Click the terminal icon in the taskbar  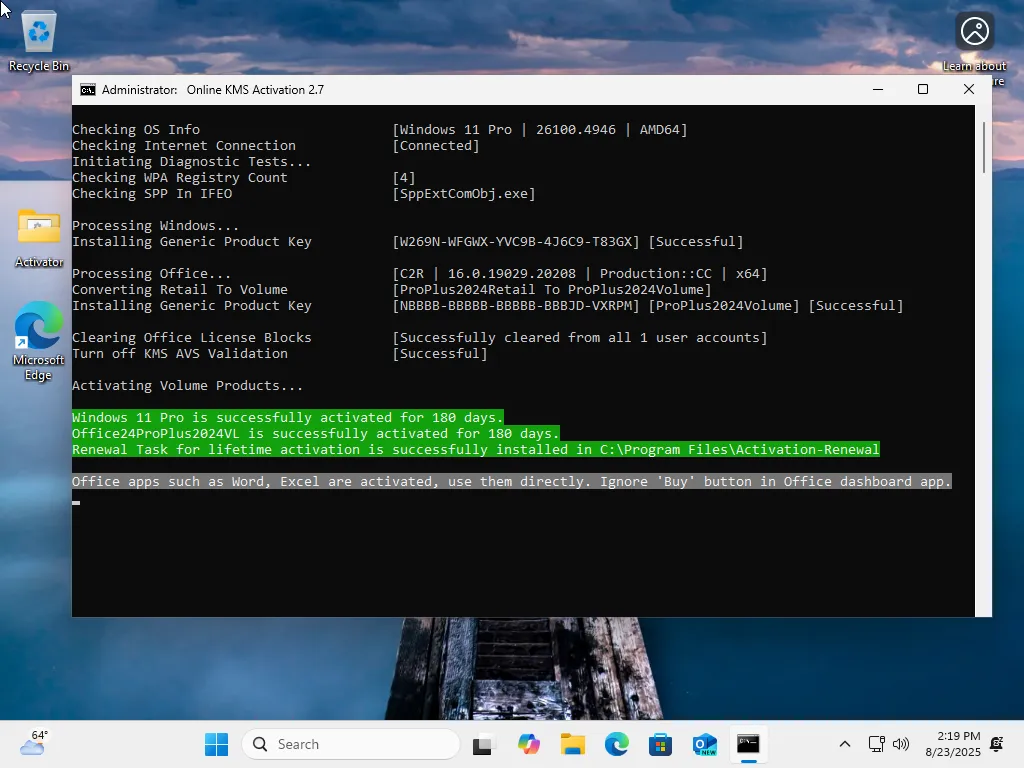click(748, 744)
